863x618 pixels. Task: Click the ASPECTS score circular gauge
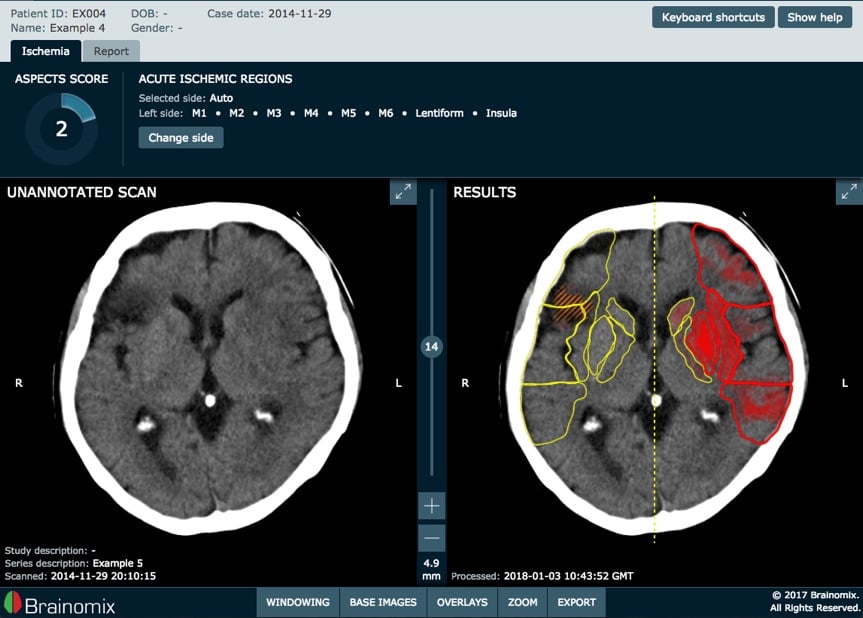point(61,129)
